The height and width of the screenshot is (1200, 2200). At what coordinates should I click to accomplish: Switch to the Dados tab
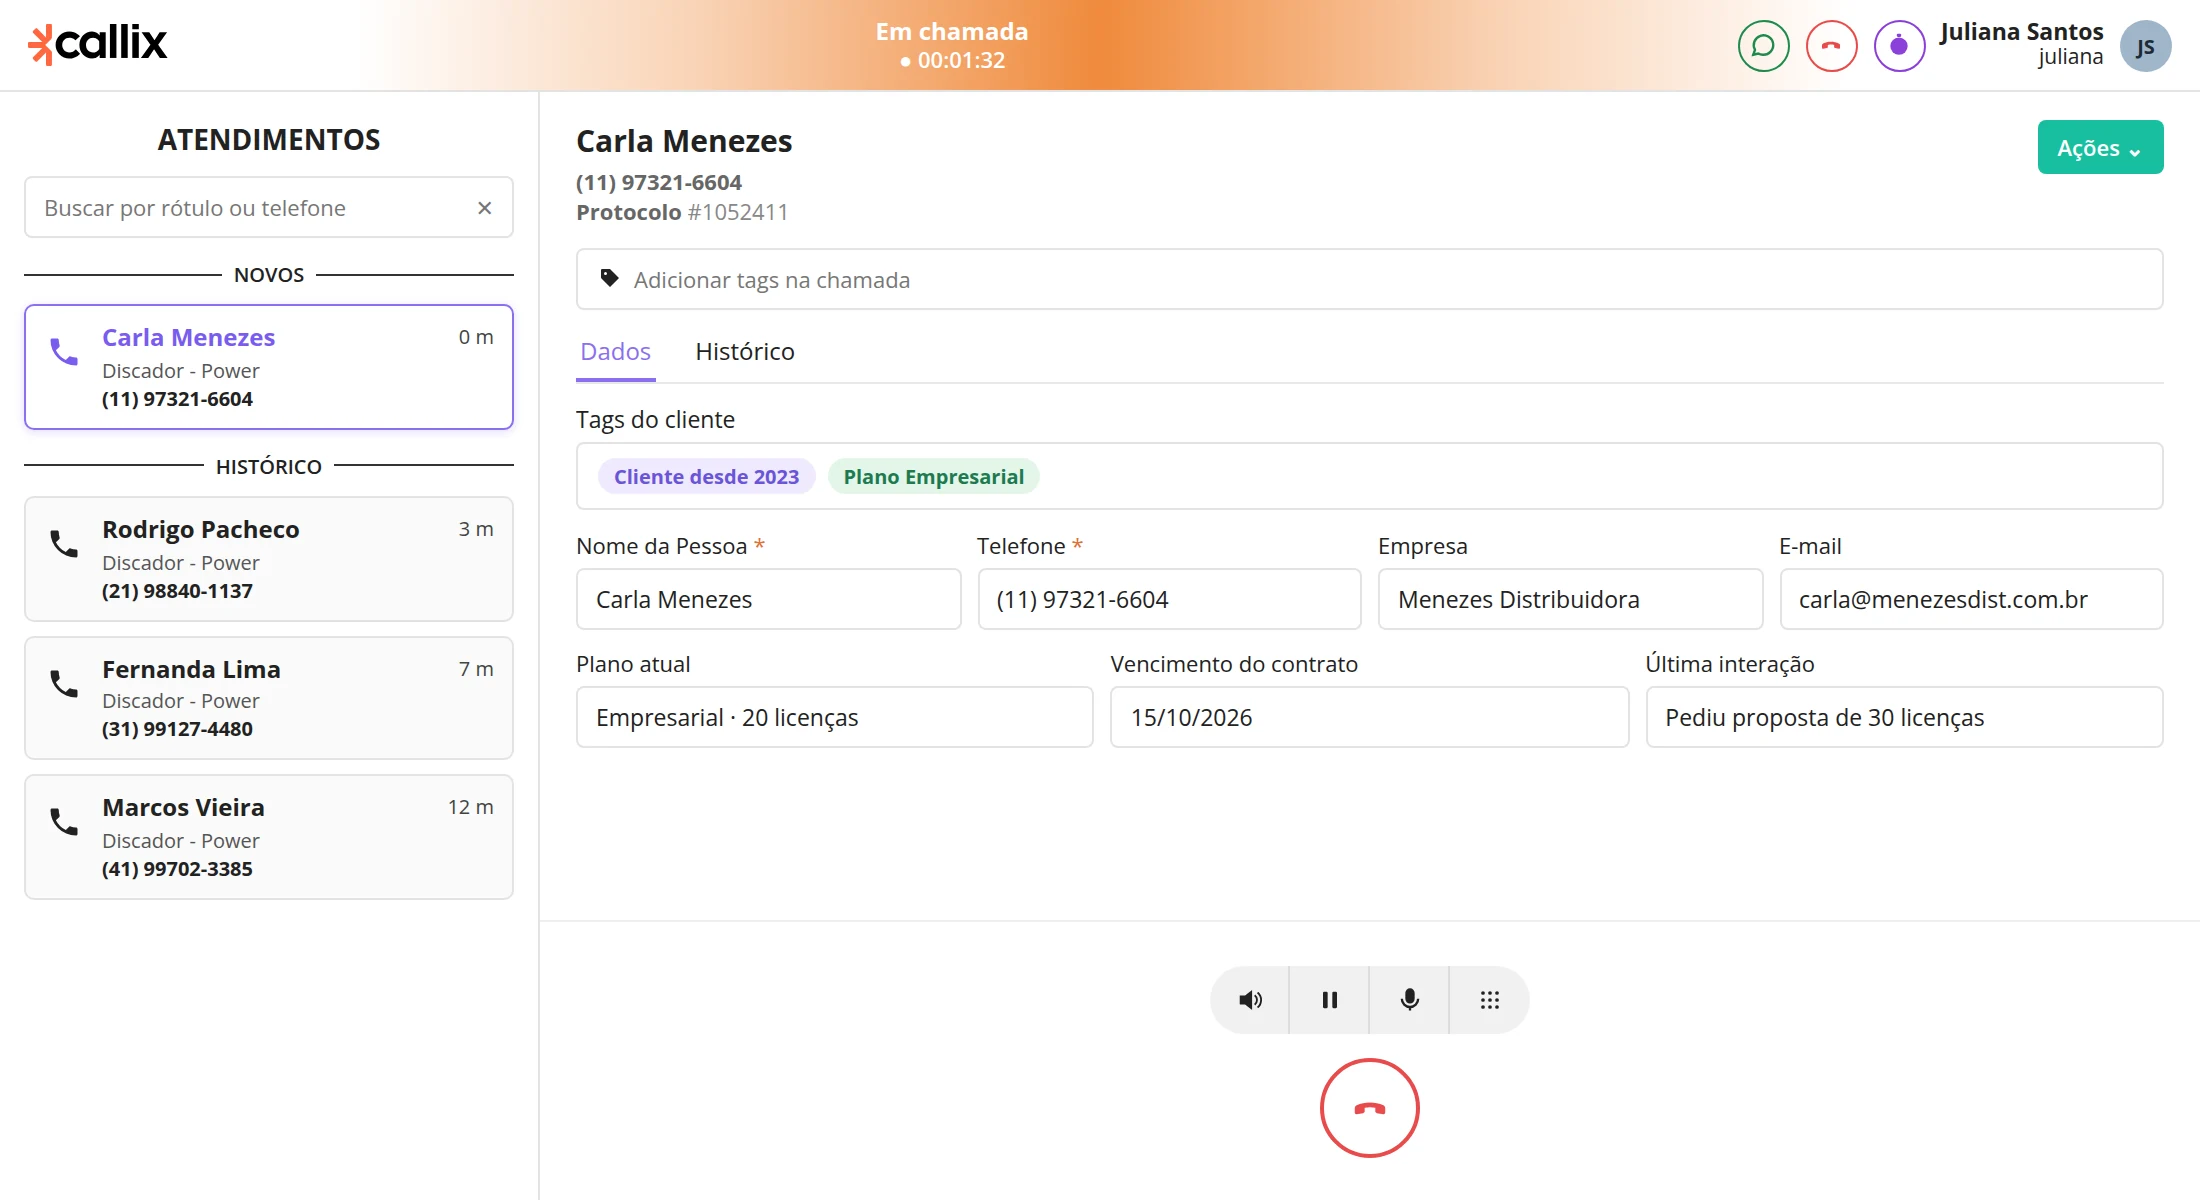coord(616,352)
